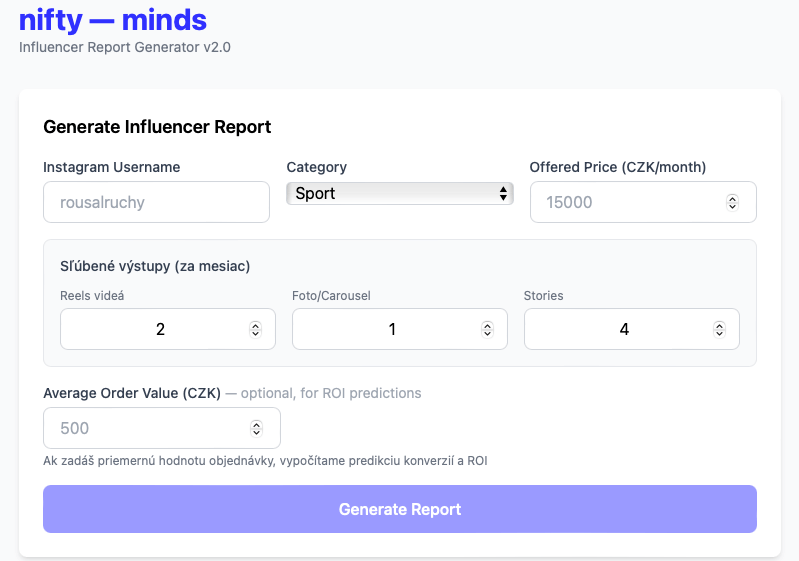Increment Reels videá count using up arrow
Viewport: 799px width, 561px height.
[x=255, y=325]
